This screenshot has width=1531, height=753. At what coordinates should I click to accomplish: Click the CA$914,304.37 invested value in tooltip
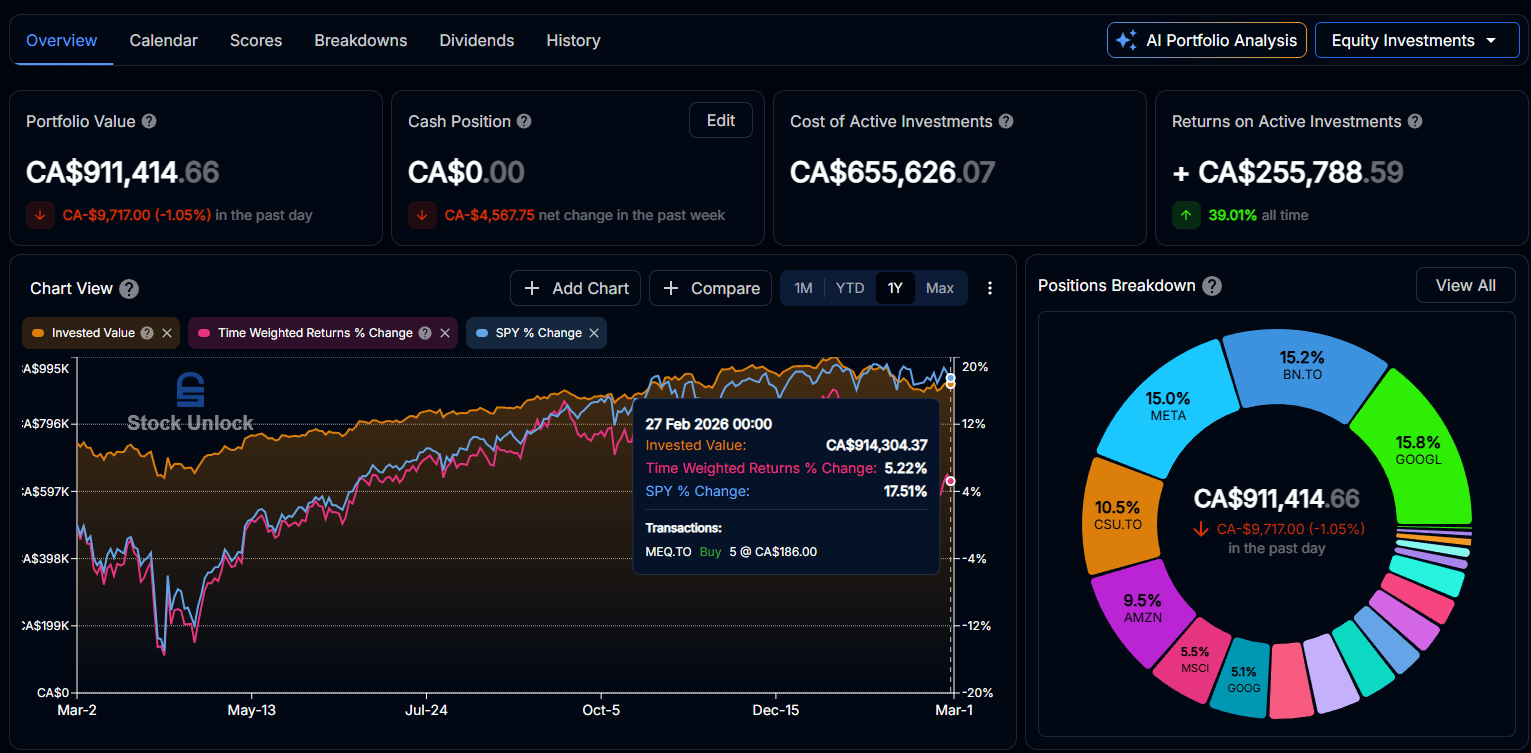tap(877, 446)
